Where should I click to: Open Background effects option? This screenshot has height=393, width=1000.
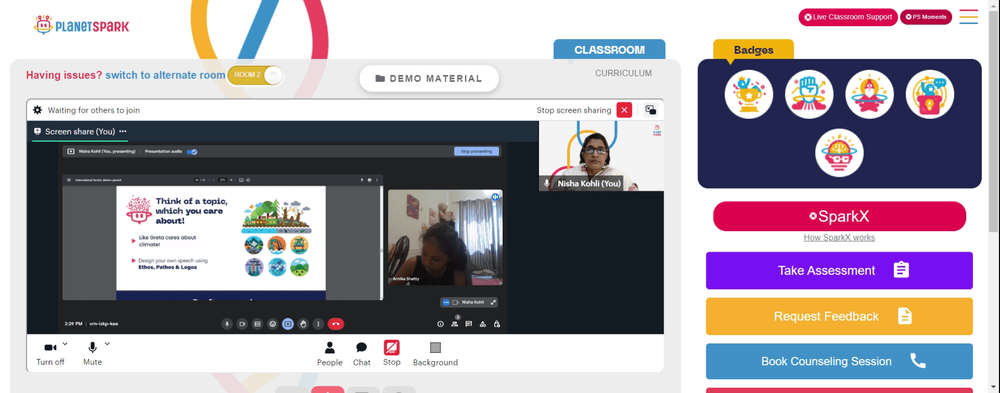click(436, 353)
